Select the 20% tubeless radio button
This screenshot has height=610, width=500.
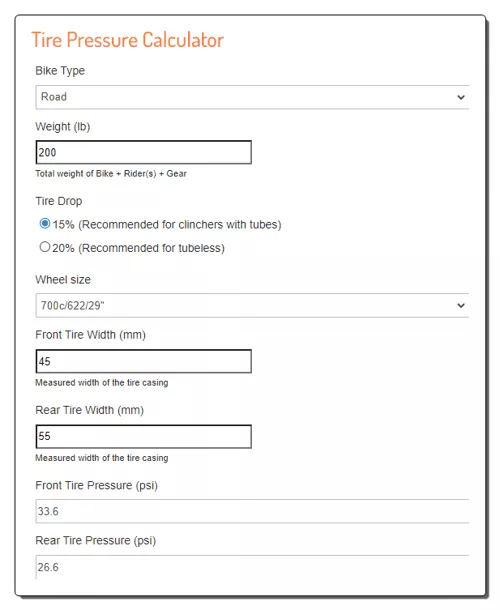point(45,247)
